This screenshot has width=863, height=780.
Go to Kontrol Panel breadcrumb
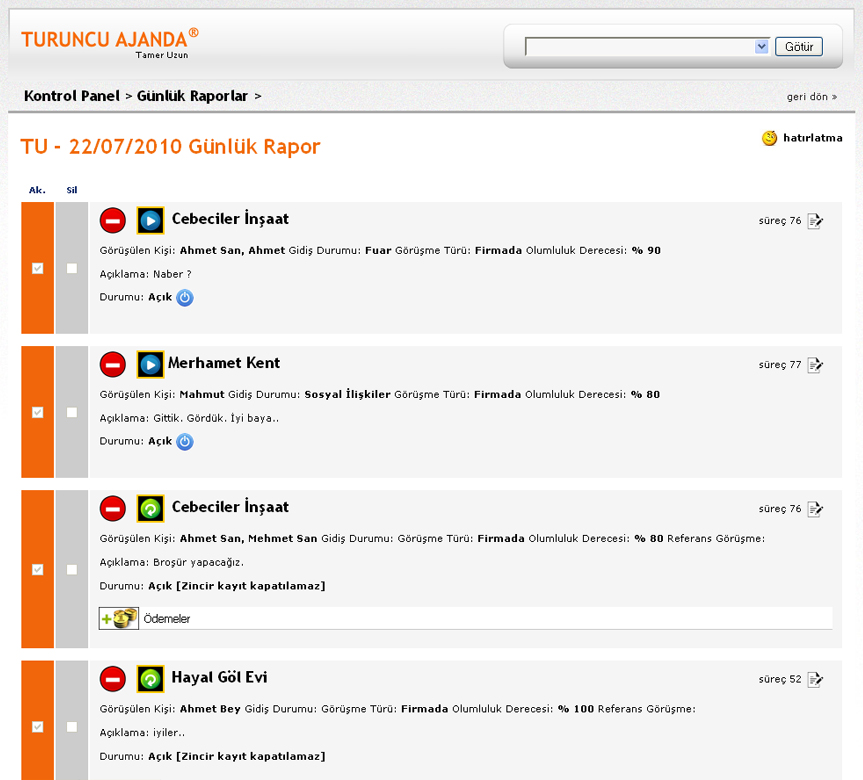pyautogui.click(x=71, y=96)
